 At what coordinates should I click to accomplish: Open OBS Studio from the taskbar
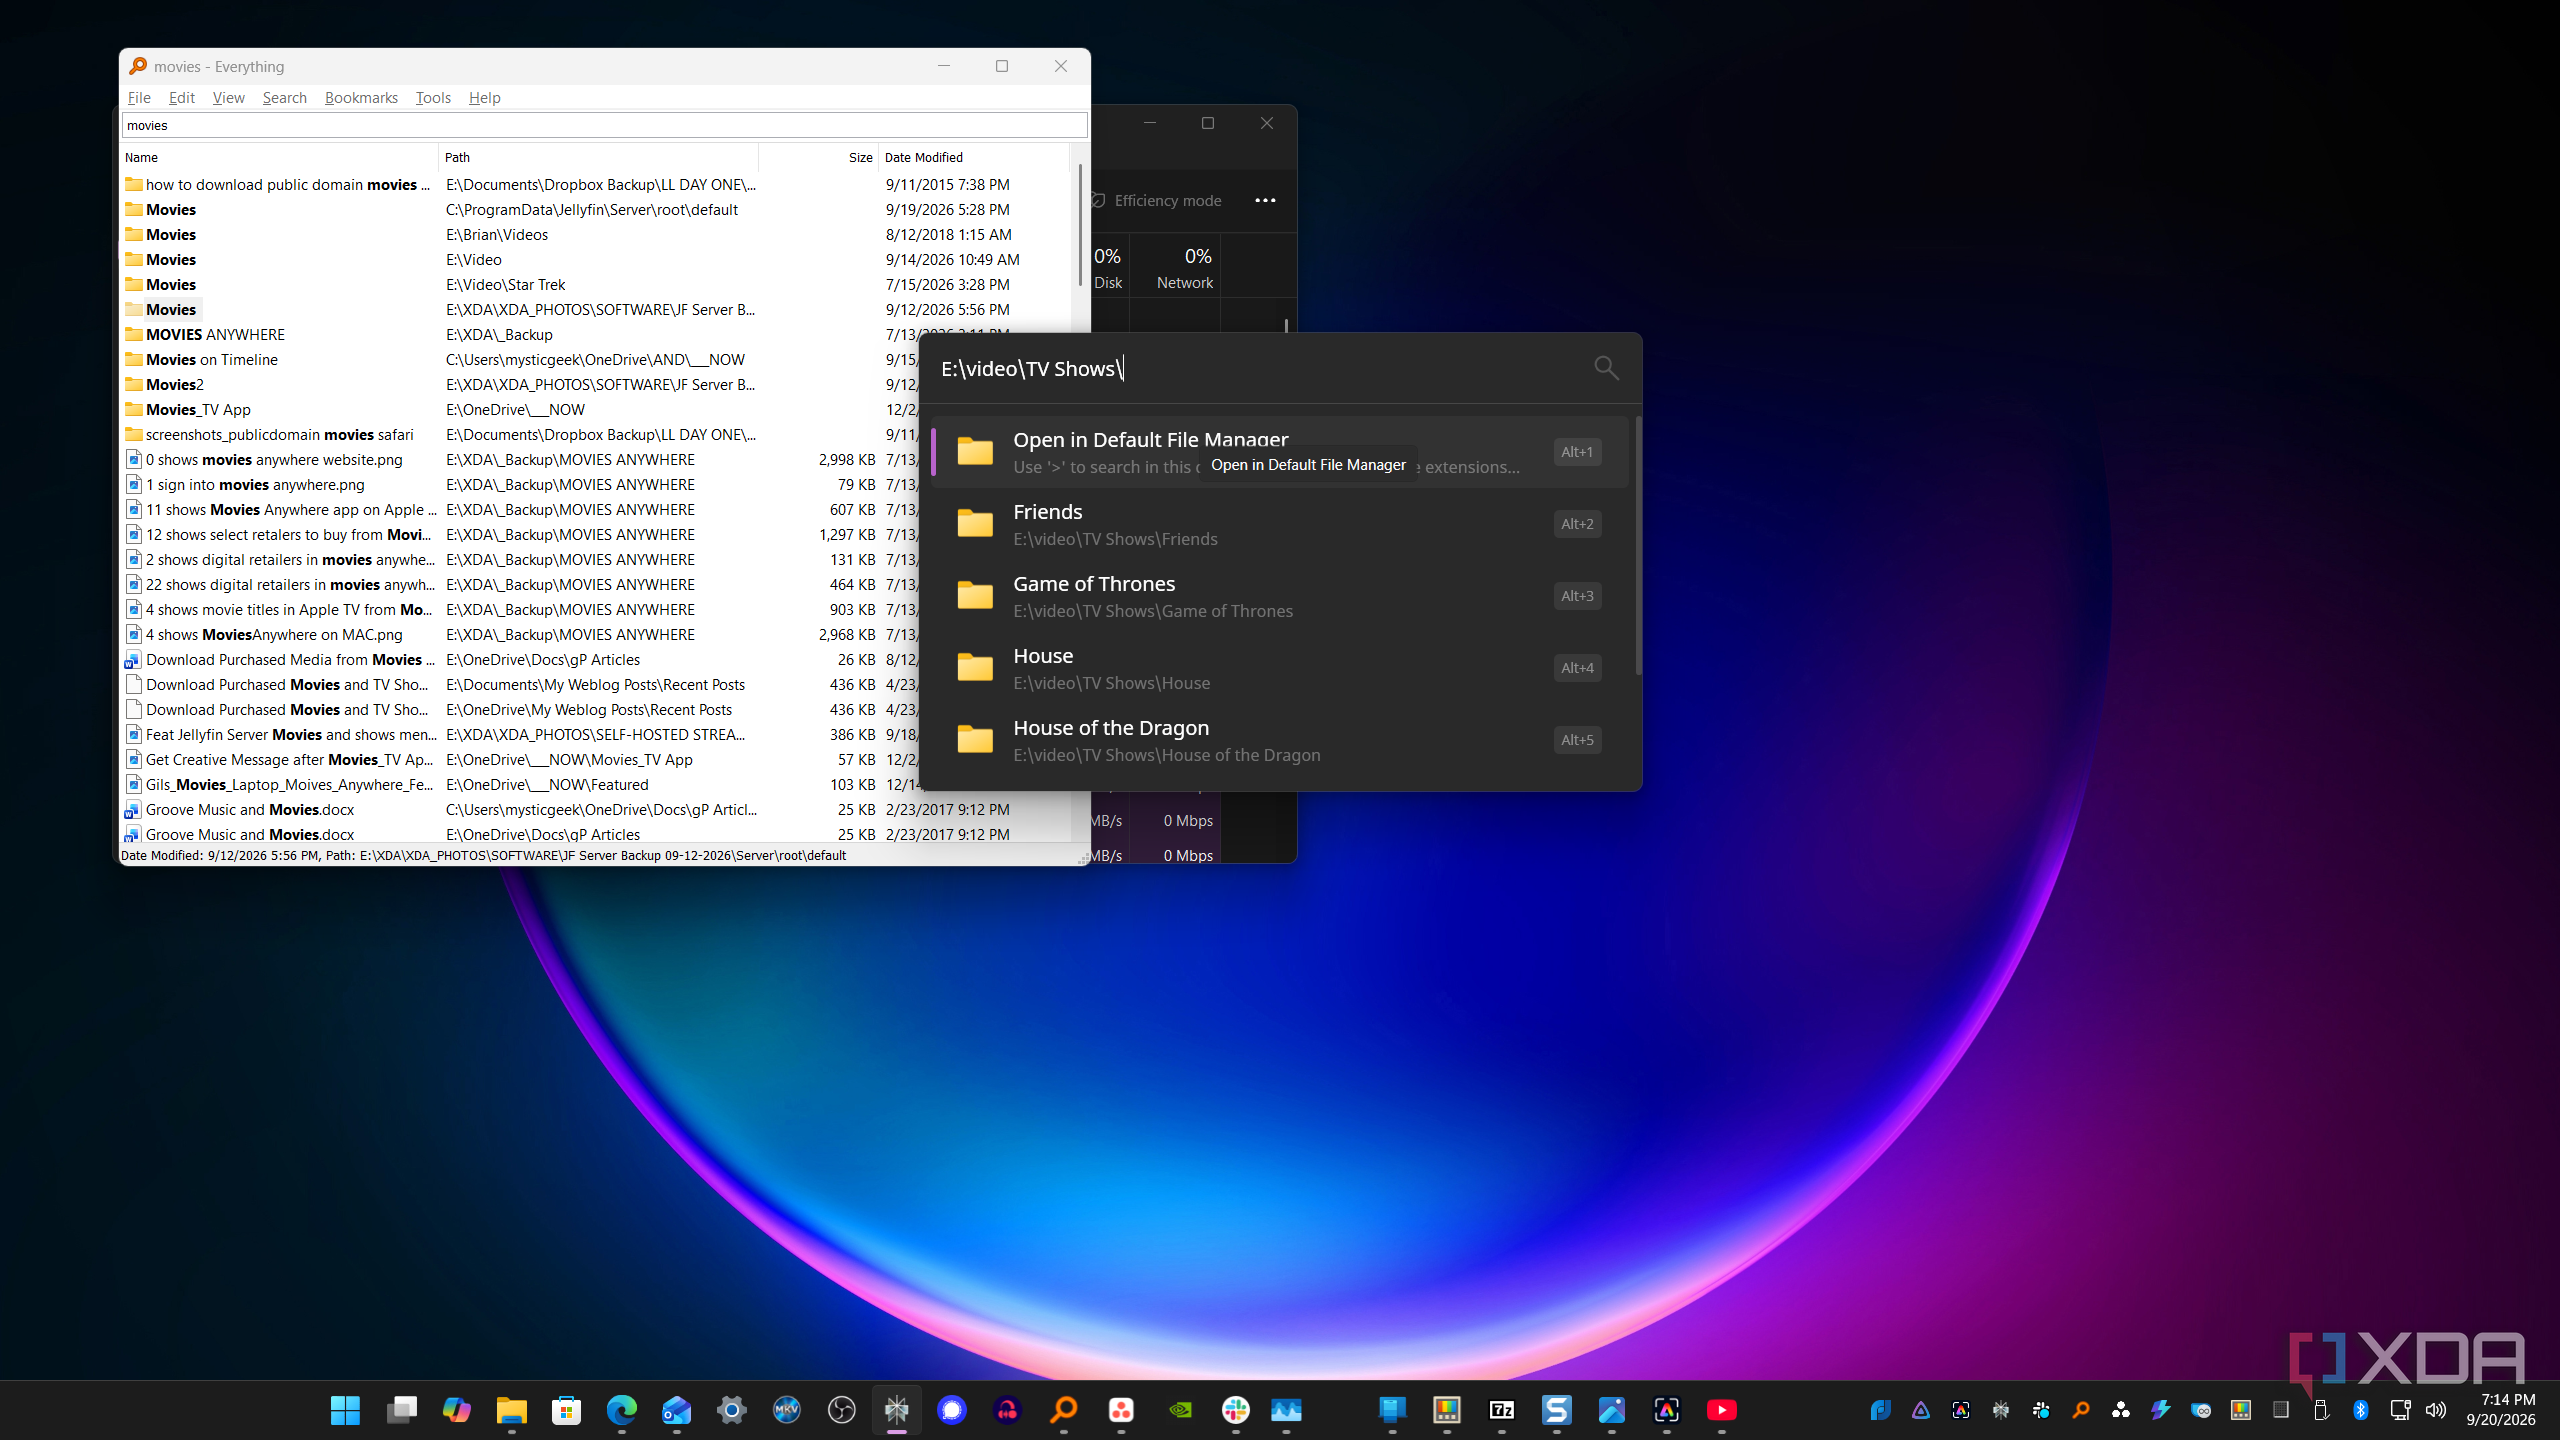[x=842, y=1410]
